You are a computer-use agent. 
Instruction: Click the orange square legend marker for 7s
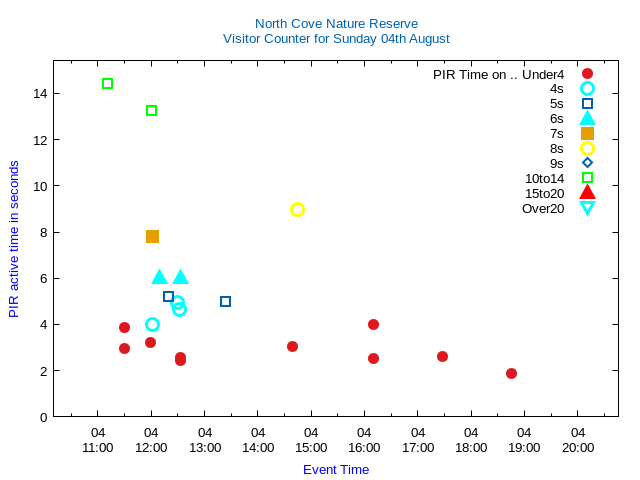[587, 134]
